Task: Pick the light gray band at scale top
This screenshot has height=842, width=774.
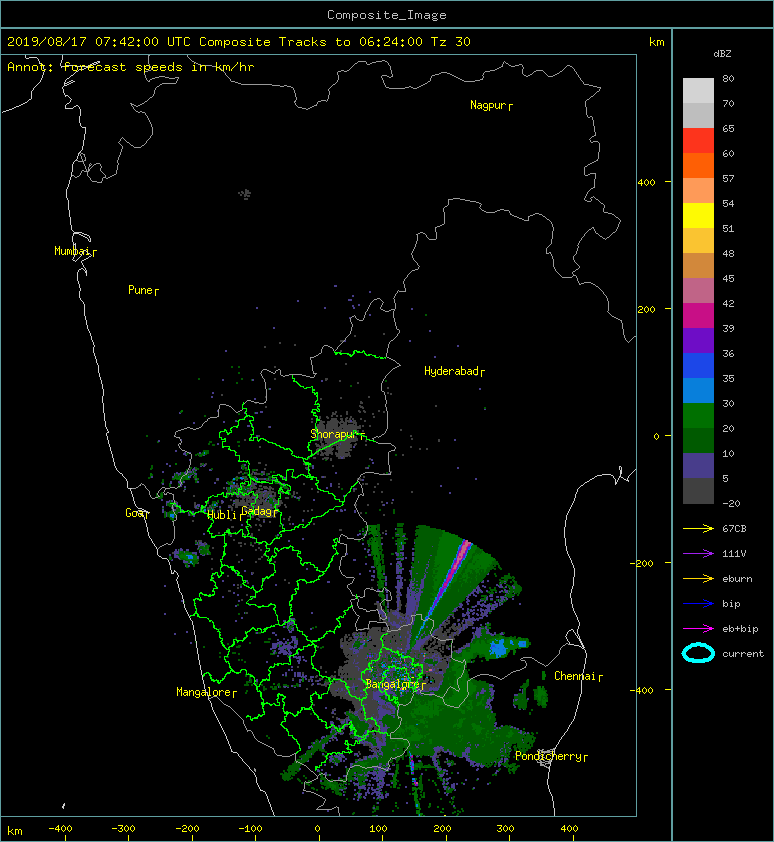Action: click(x=698, y=91)
